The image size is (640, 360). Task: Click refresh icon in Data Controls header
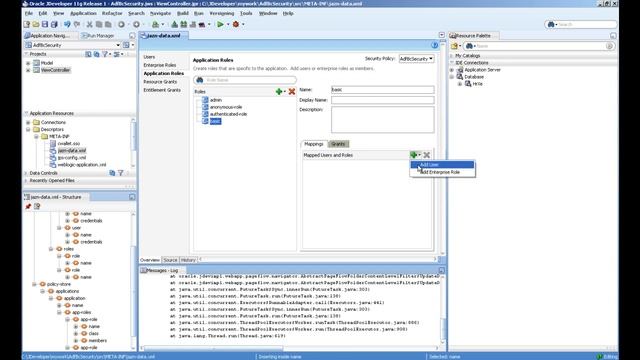coord(112,173)
